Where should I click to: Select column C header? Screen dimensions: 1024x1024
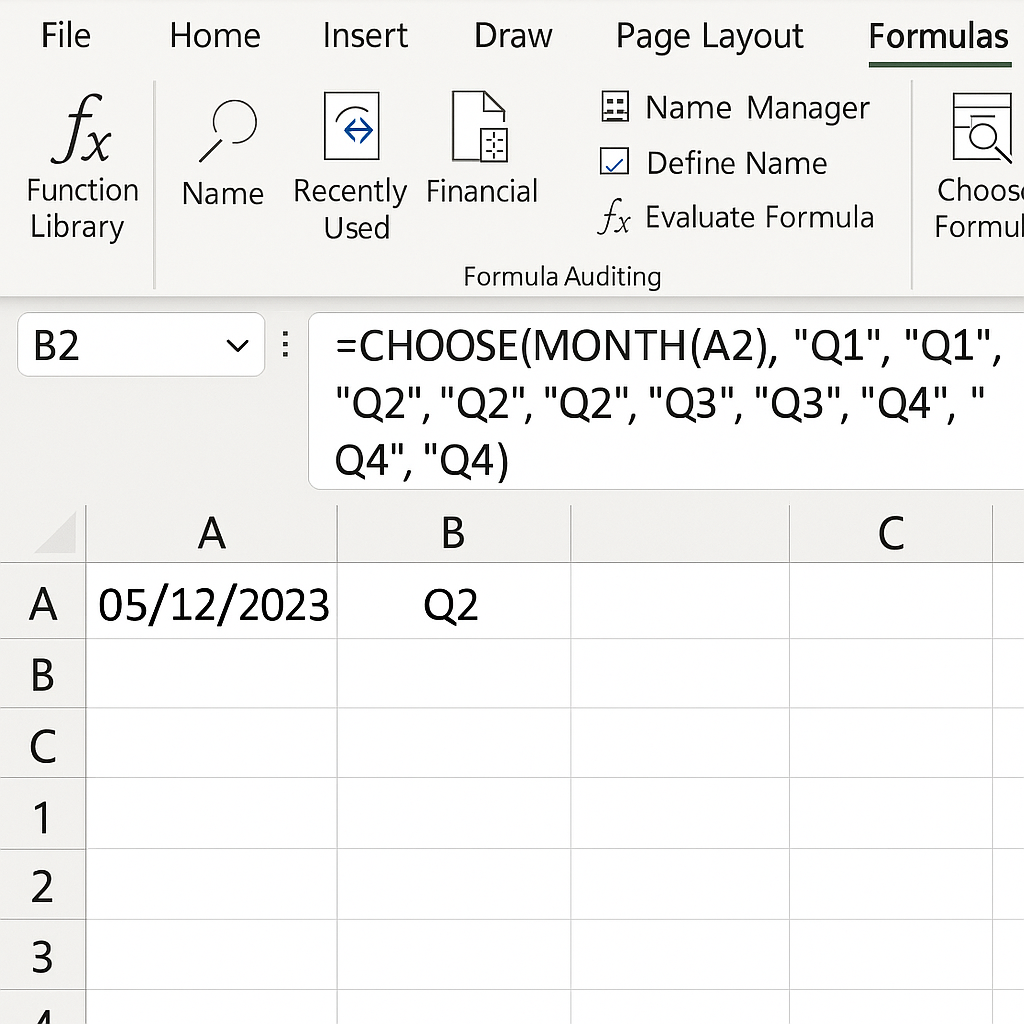890,533
